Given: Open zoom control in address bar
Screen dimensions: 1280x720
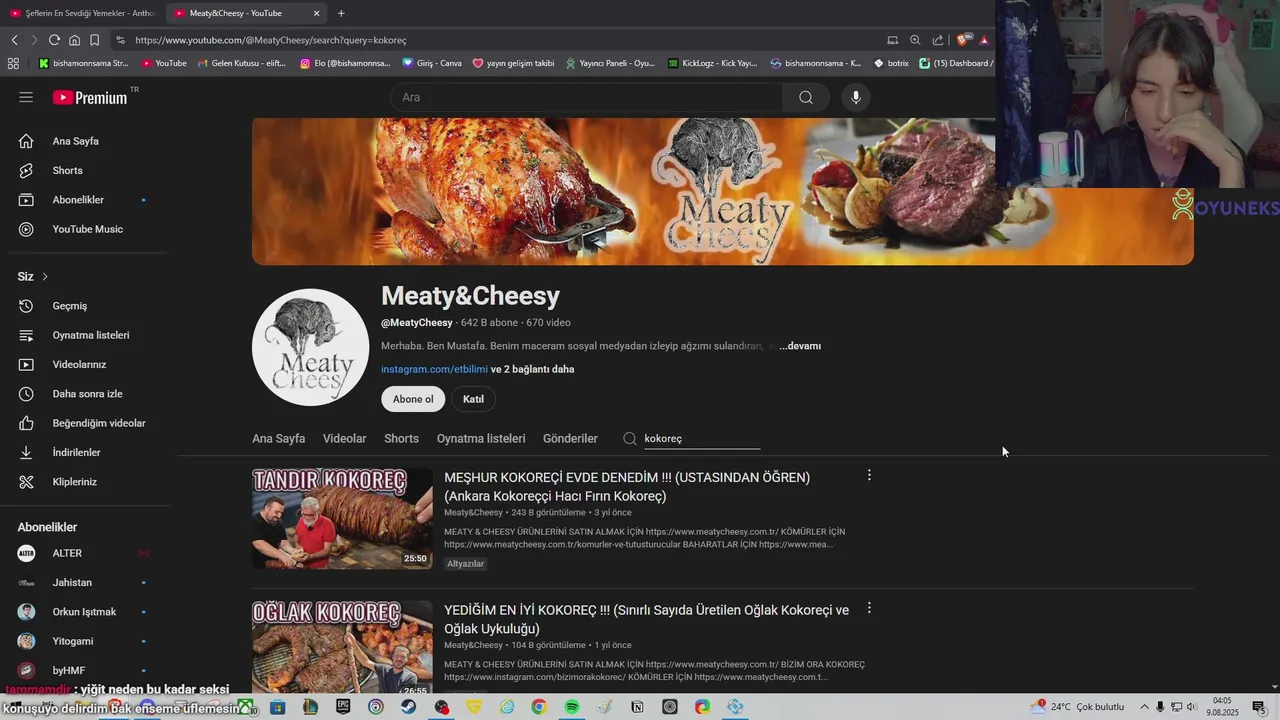Looking at the screenshot, I should click(x=915, y=40).
